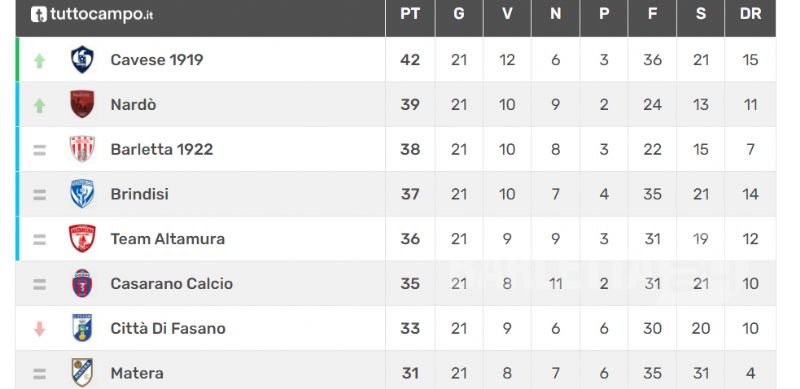Select the Barletta 1922 crest icon
Image resolution: width=800 pixels, height=389 pixels.
pyautogui.click(x=82, y=149)
